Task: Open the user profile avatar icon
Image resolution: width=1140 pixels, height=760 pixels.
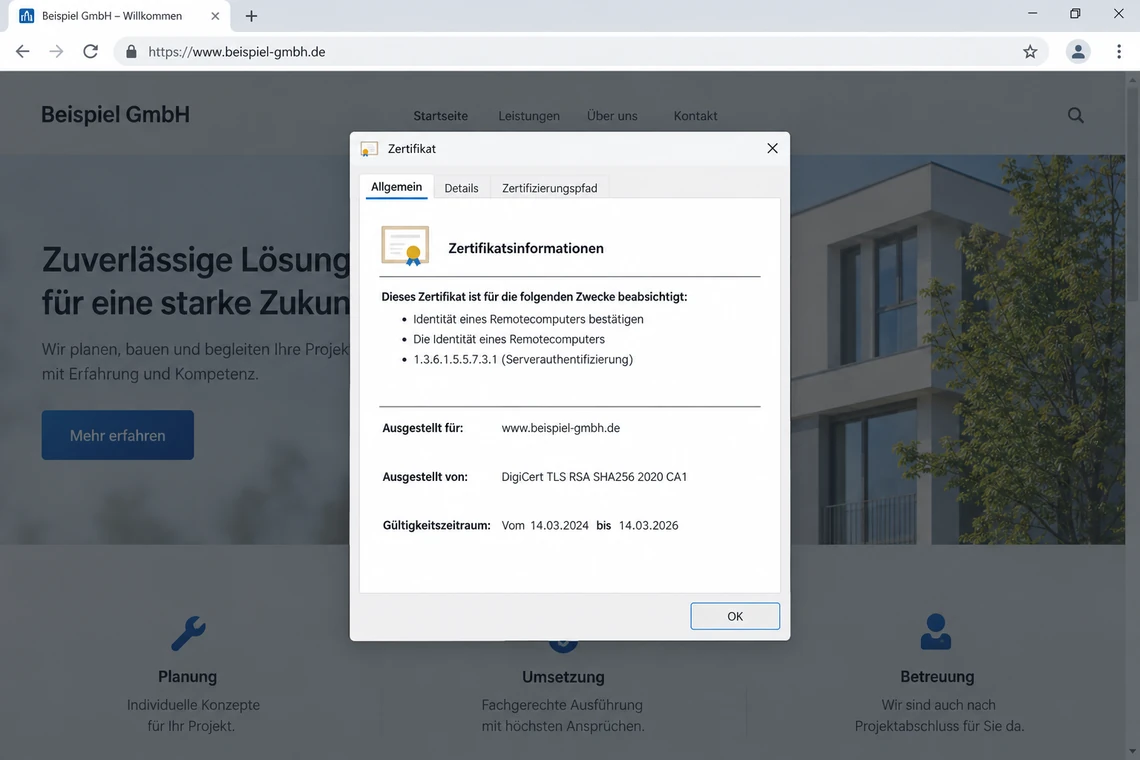Action: coord(1077,52)
